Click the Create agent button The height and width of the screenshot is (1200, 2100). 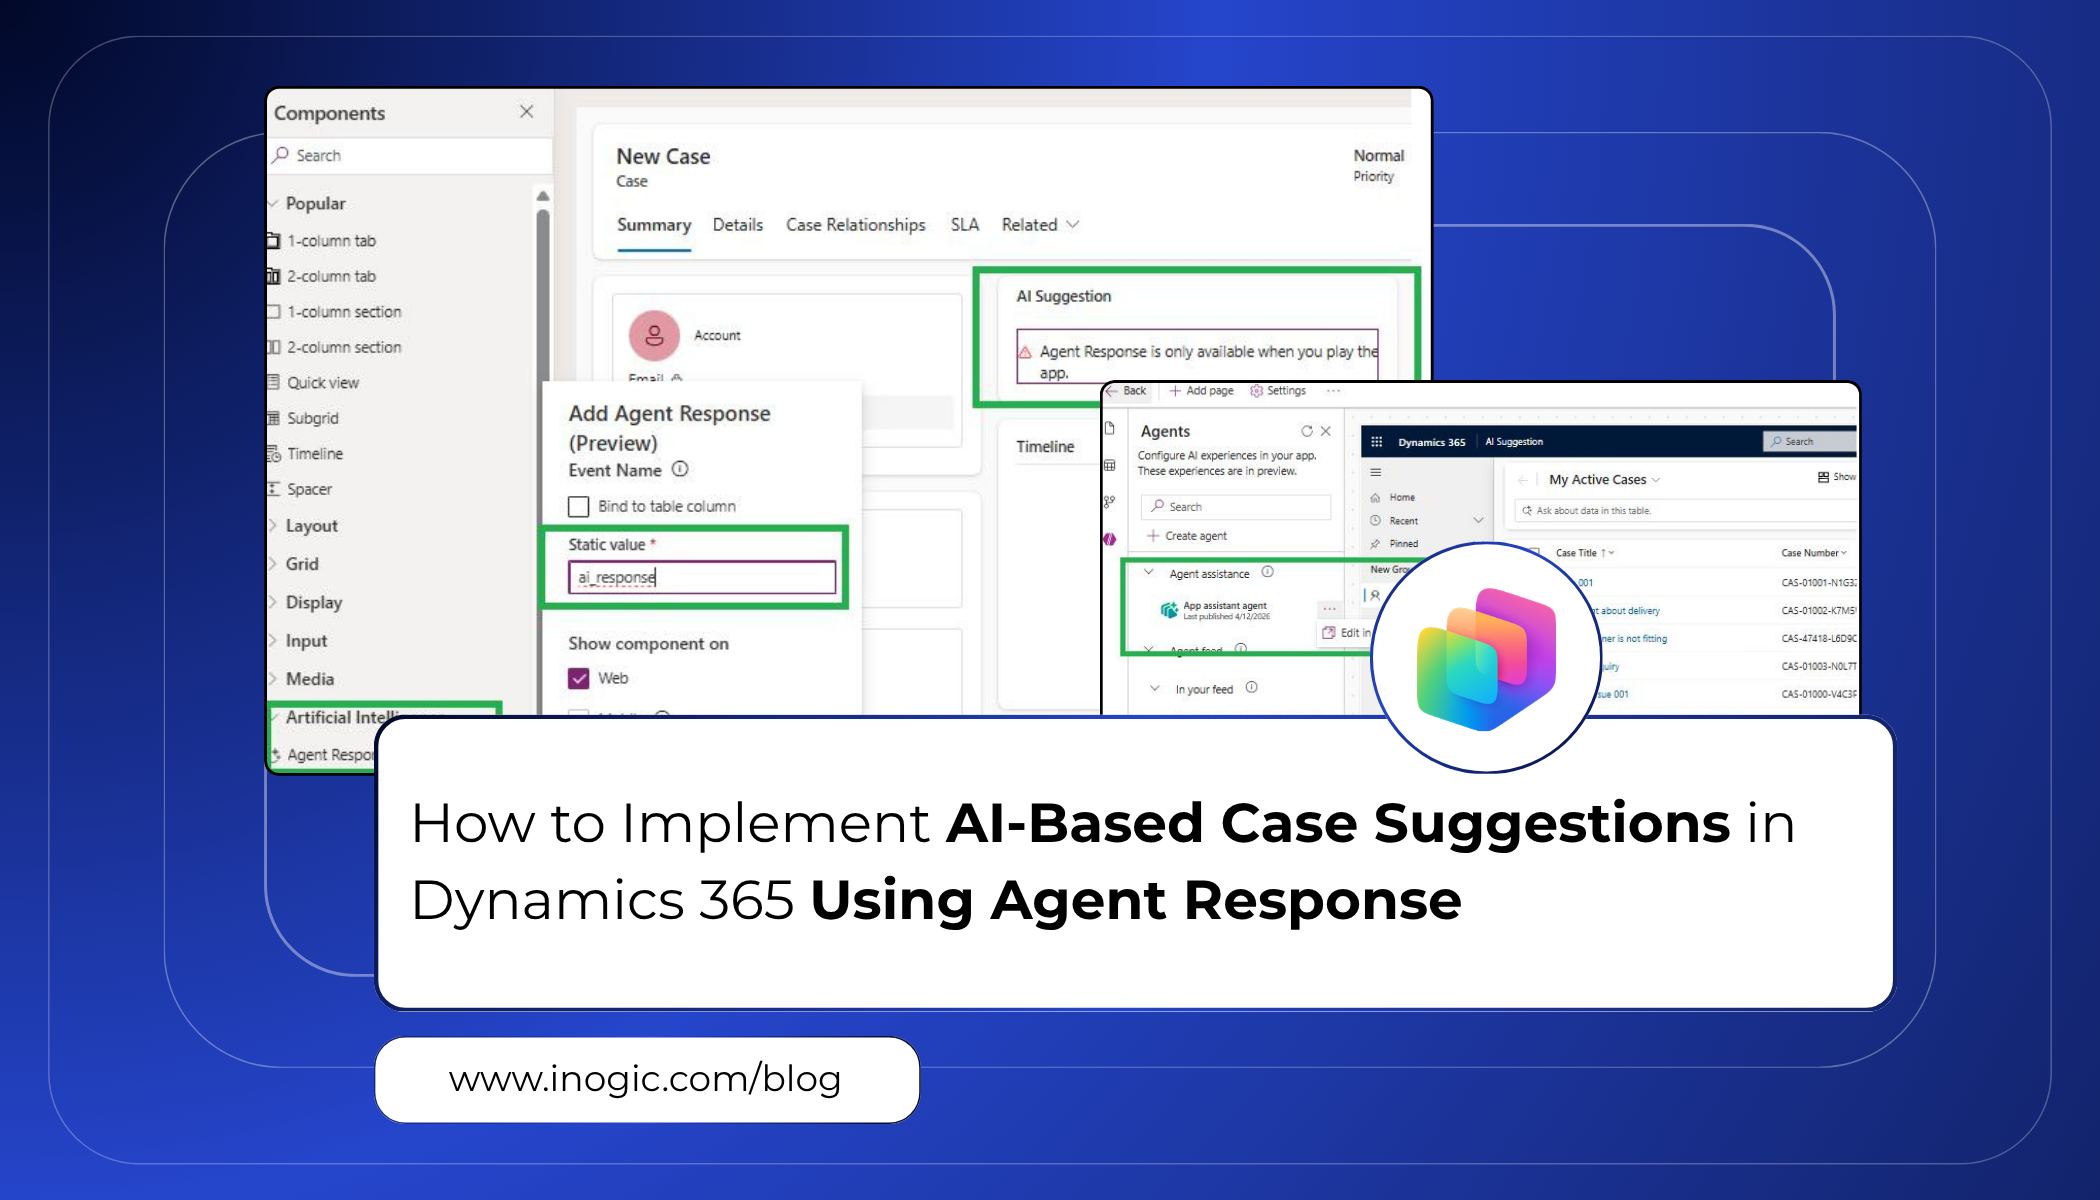[x=1190, y=536]
